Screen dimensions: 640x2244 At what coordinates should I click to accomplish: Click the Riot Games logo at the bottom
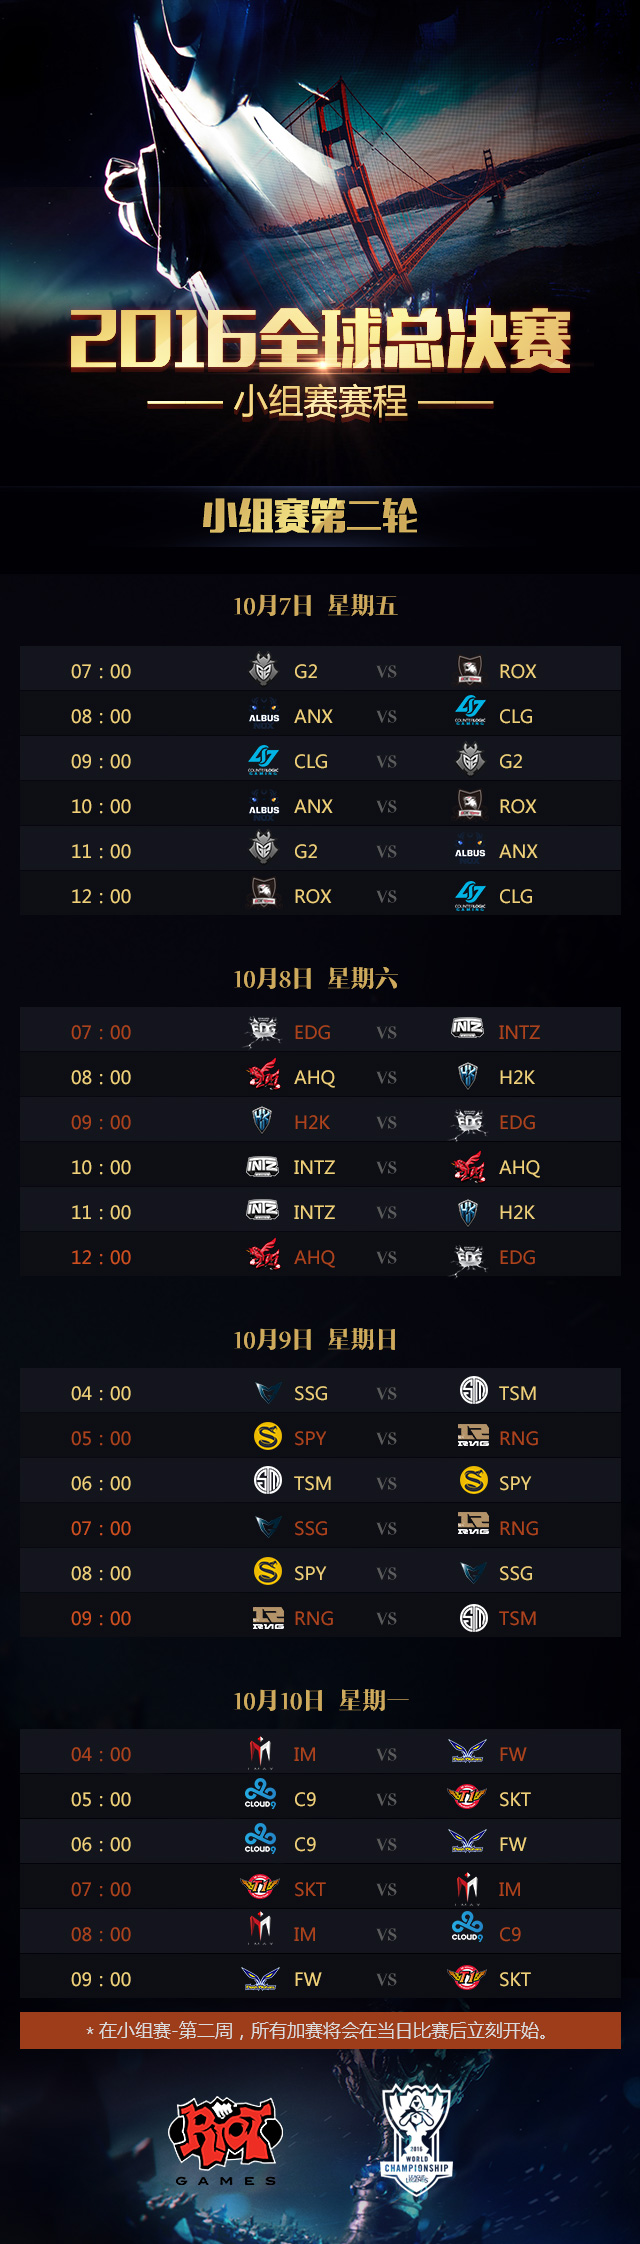click(x=226, y=2141)
